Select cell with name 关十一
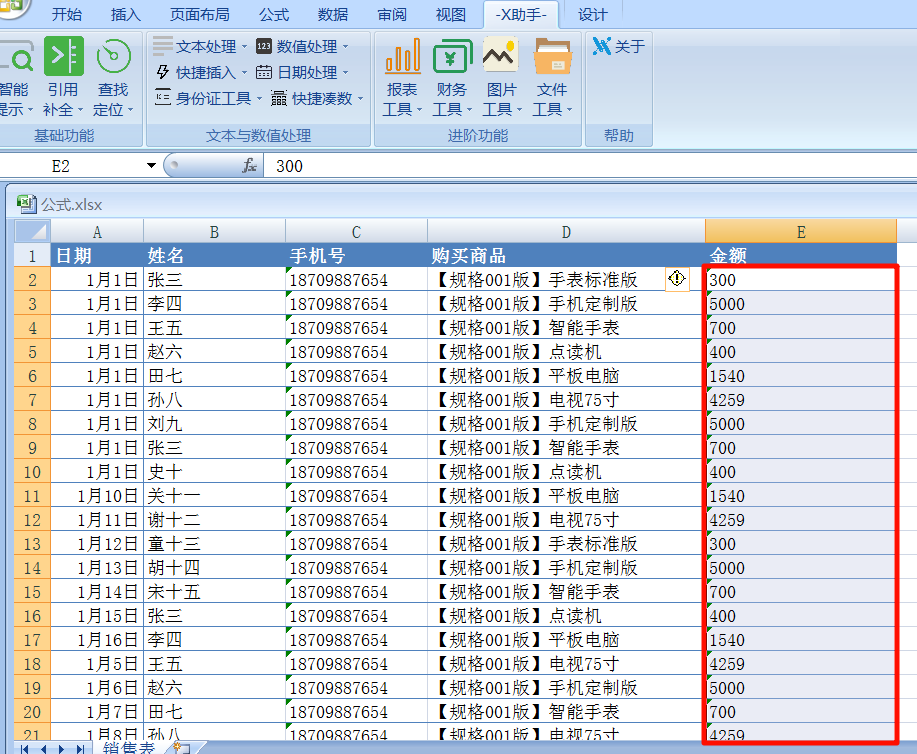 (215, 496)
